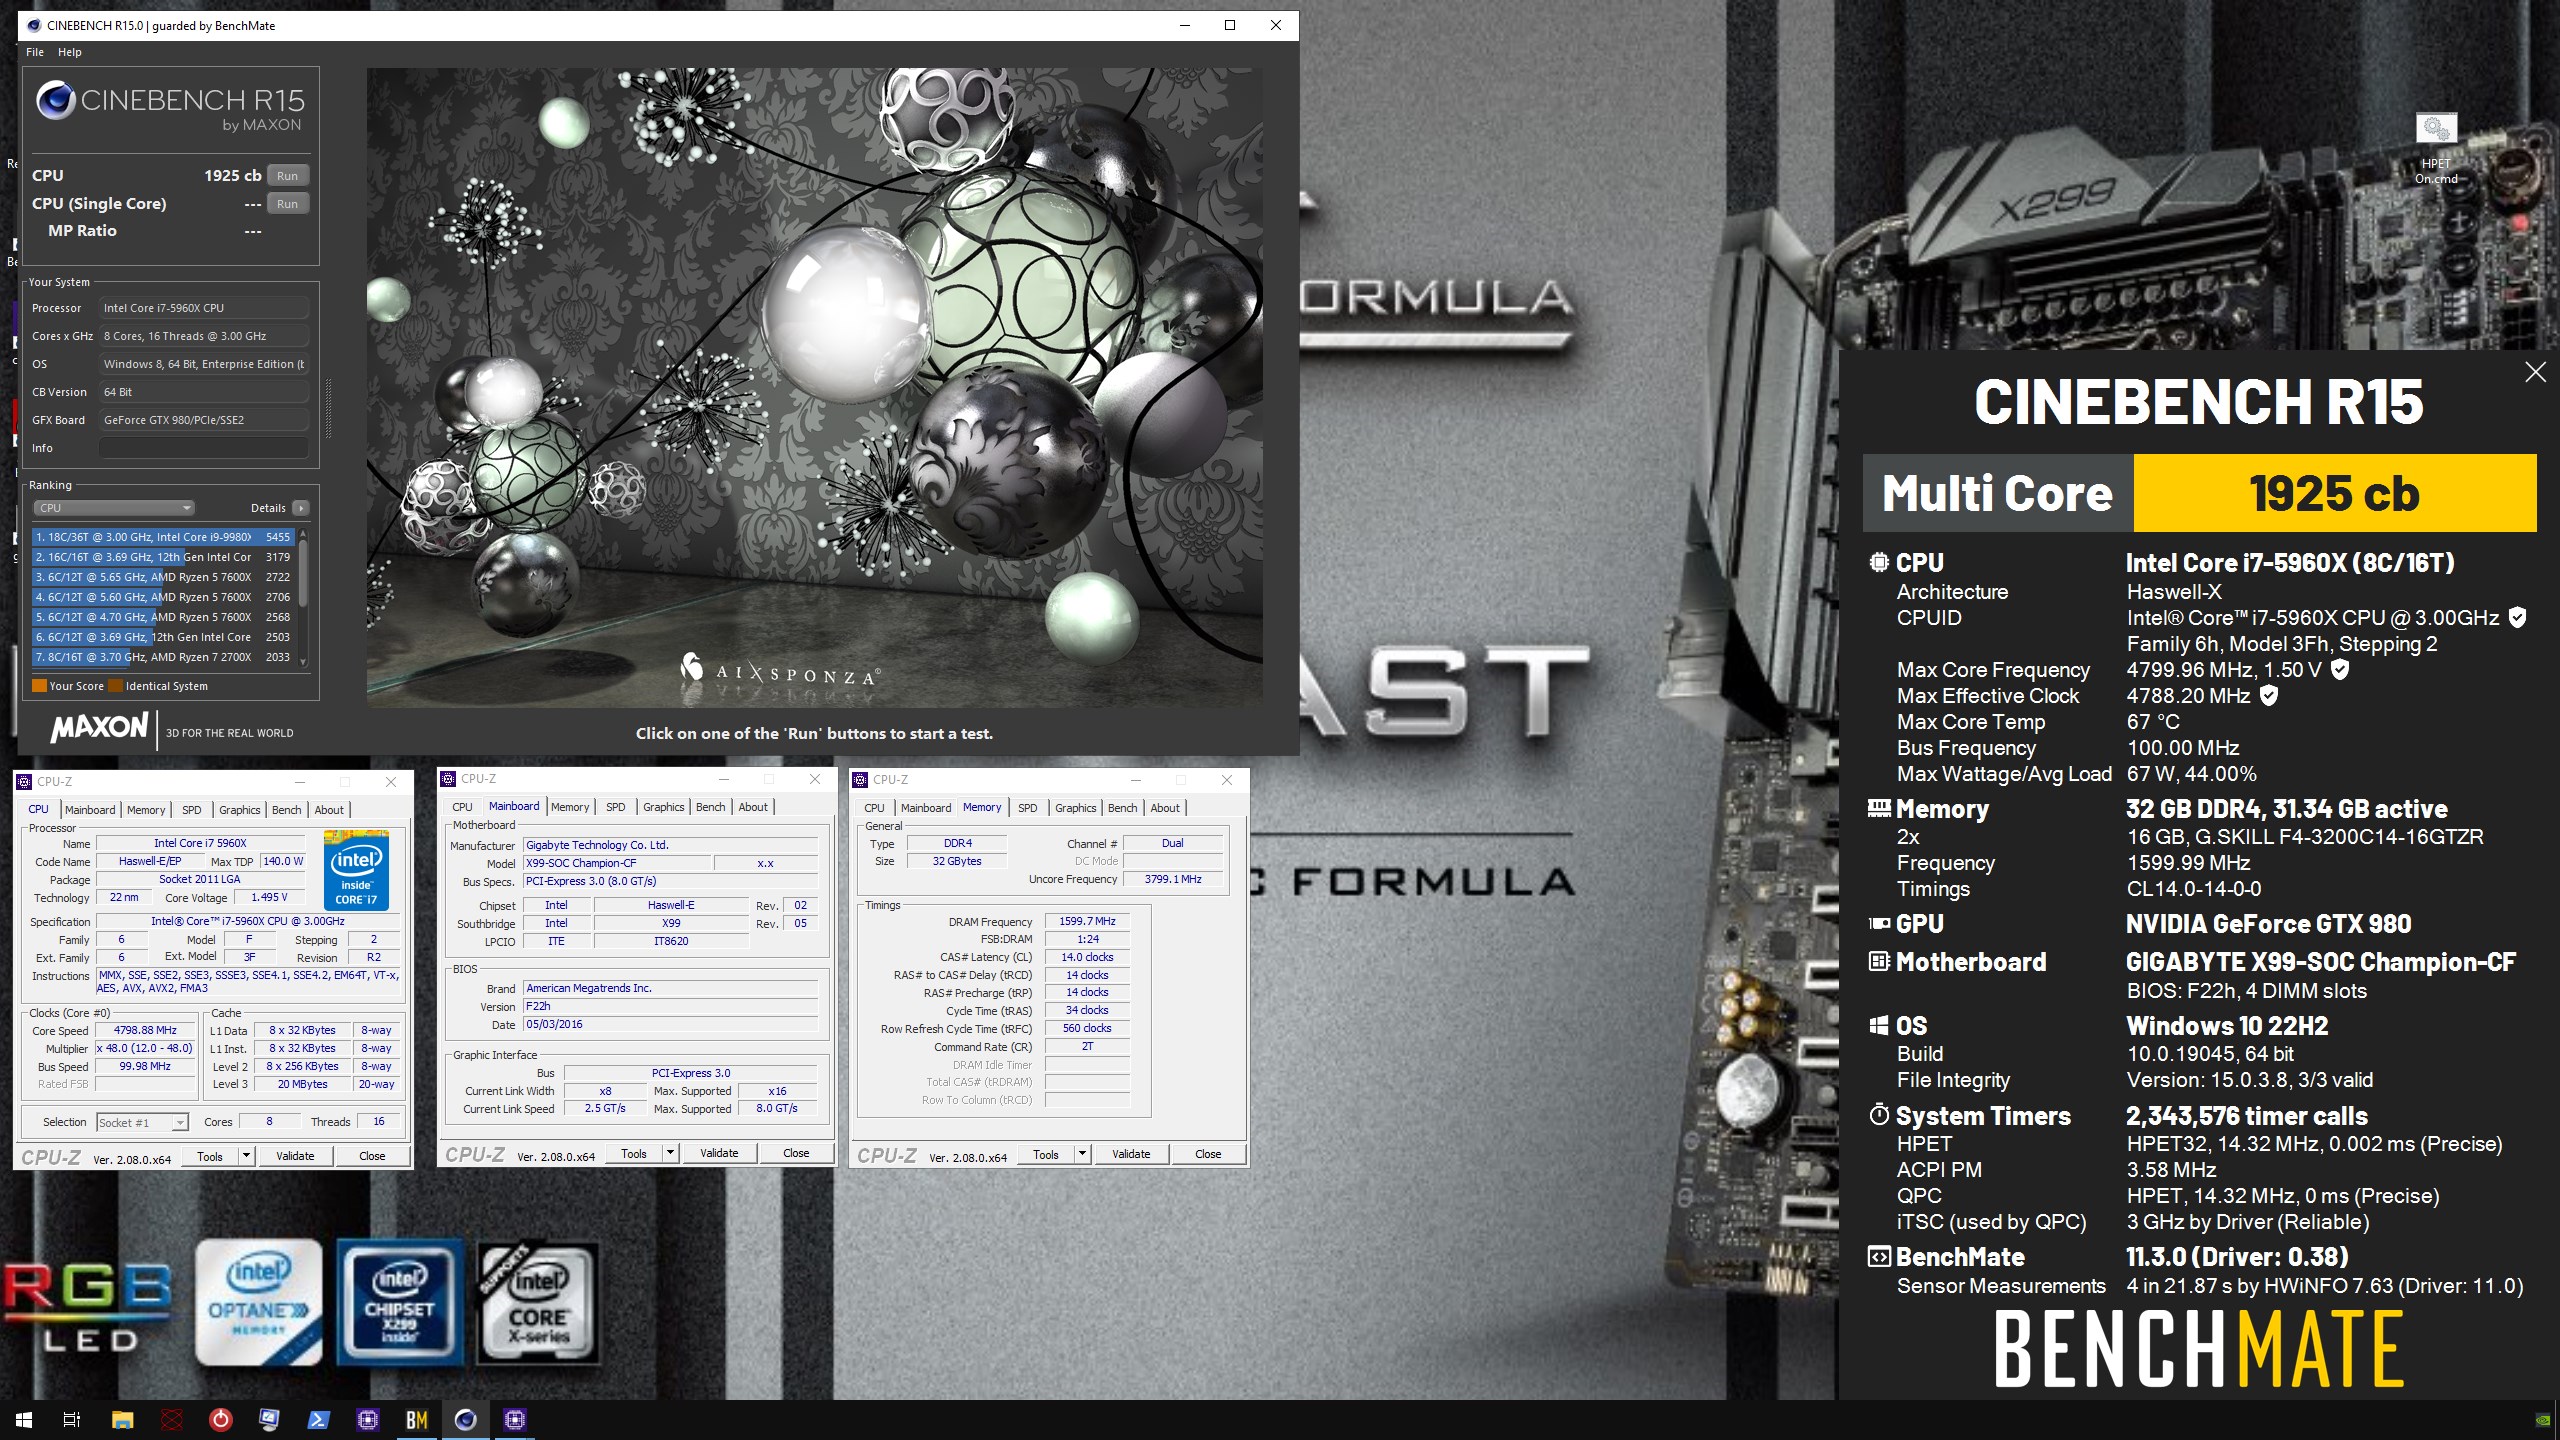Open Bench tab in CPU-Z window showing CPU
Viewport: 2560px width, 1440px height.
(286, 810)
